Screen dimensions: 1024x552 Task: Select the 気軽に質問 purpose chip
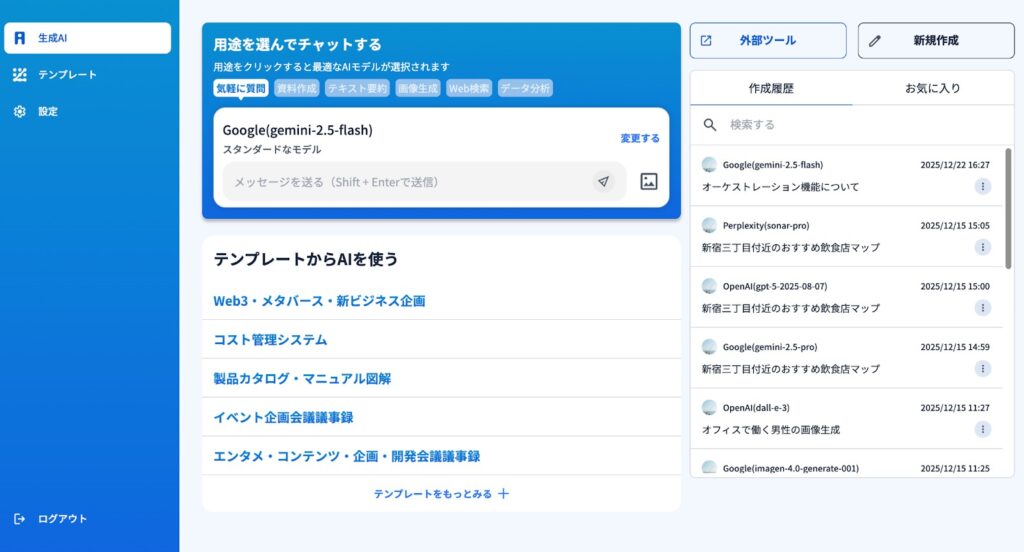[x=241, y=88]
